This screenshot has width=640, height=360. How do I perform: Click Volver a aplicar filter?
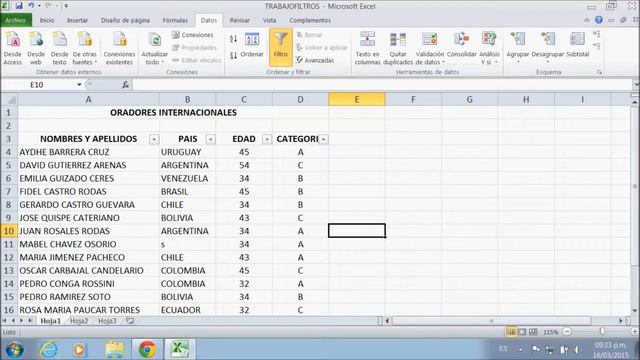pos(322,48)
